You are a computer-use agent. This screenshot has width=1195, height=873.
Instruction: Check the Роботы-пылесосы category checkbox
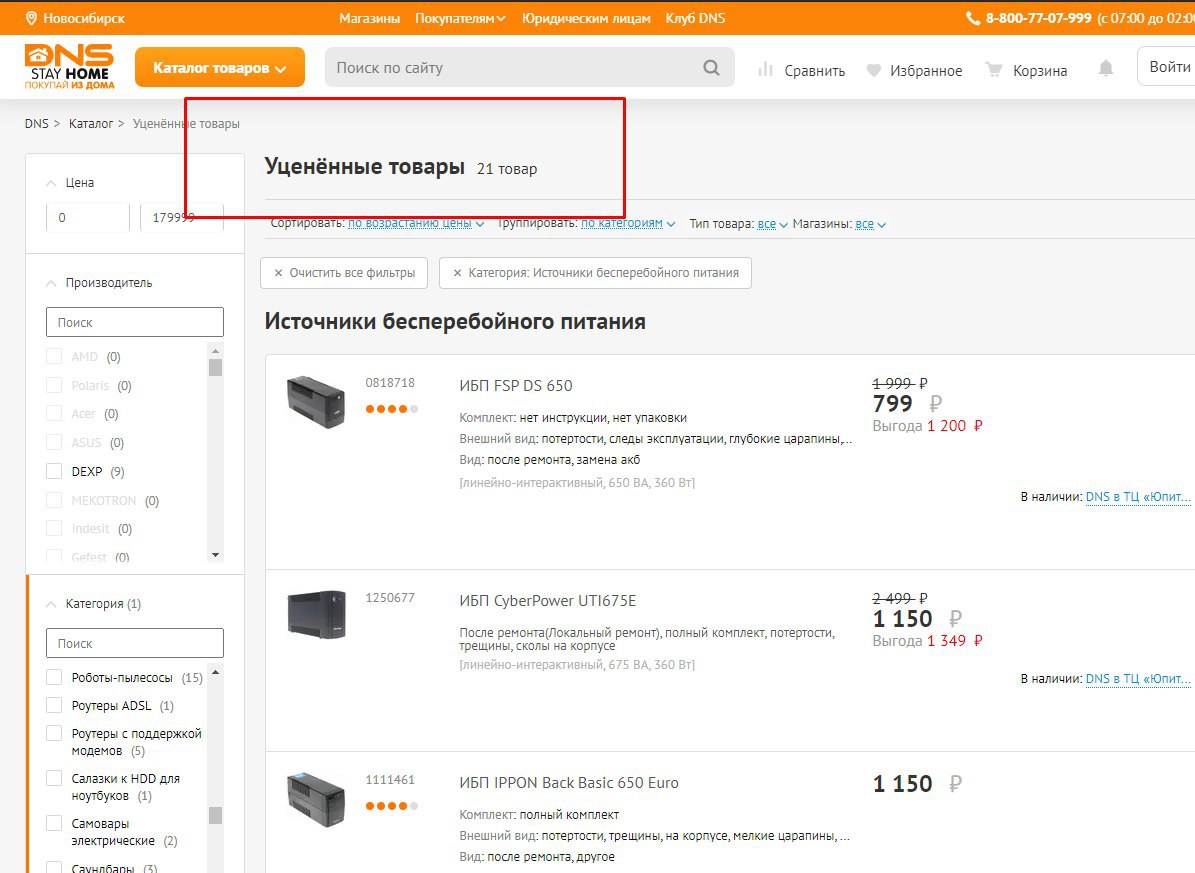54,677
